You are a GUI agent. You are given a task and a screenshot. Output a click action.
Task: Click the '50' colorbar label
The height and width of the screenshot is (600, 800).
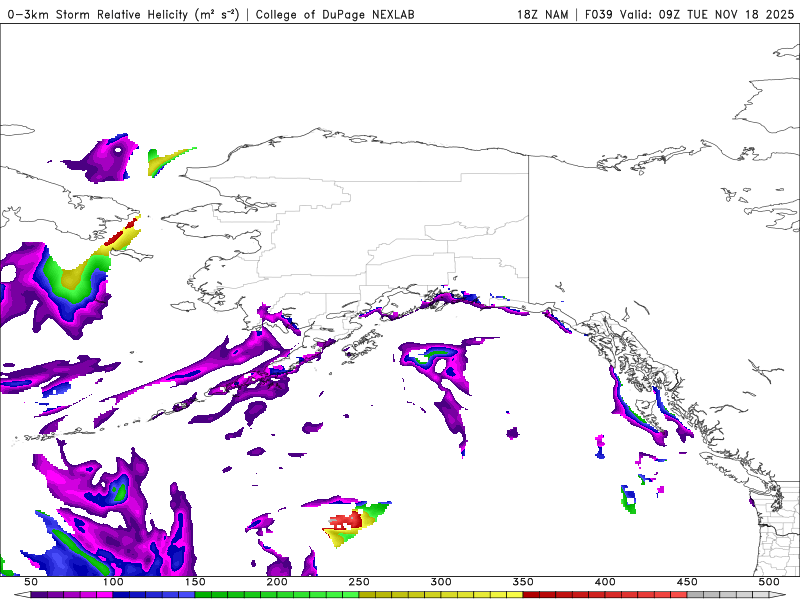[31, 582]
